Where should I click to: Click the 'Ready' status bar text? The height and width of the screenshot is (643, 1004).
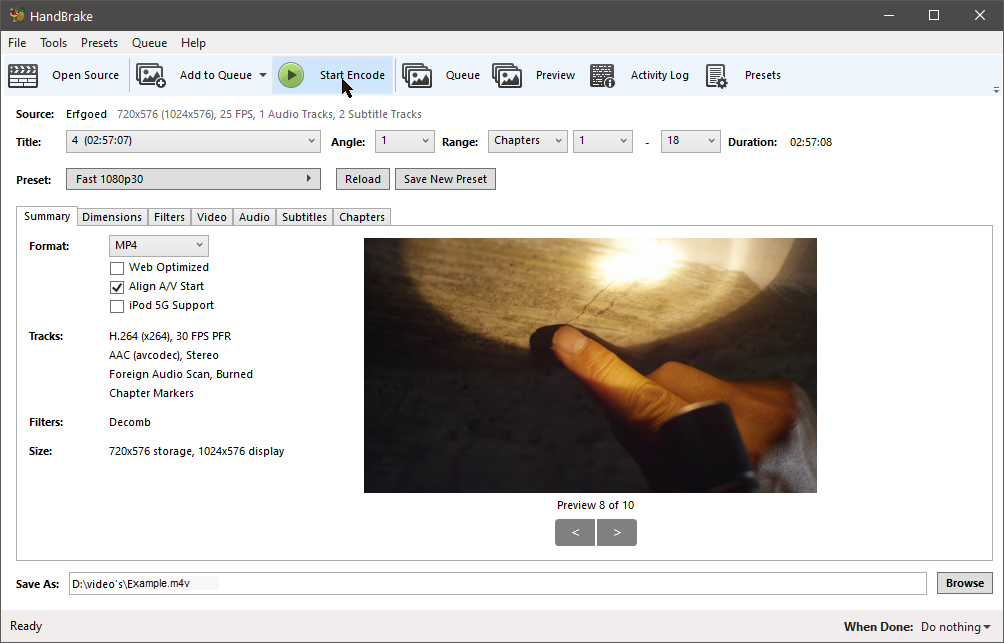tap(26, 626)
